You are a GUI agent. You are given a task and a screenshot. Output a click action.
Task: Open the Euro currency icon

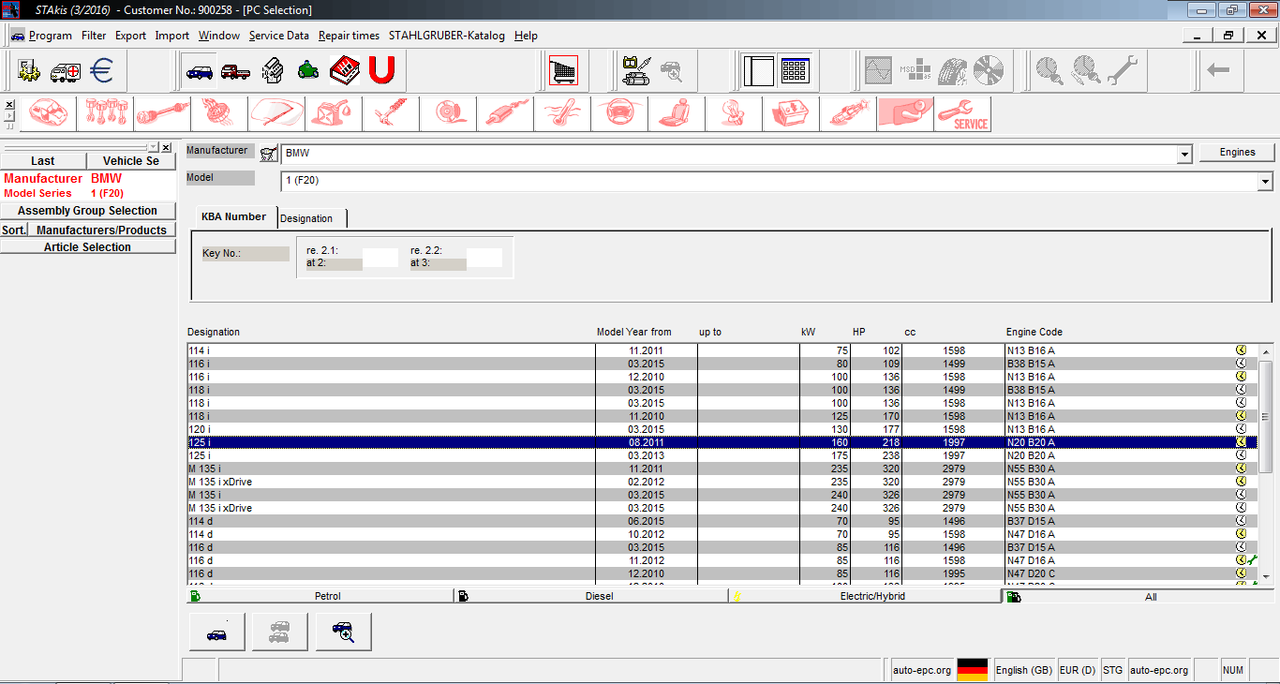point(101,71)
